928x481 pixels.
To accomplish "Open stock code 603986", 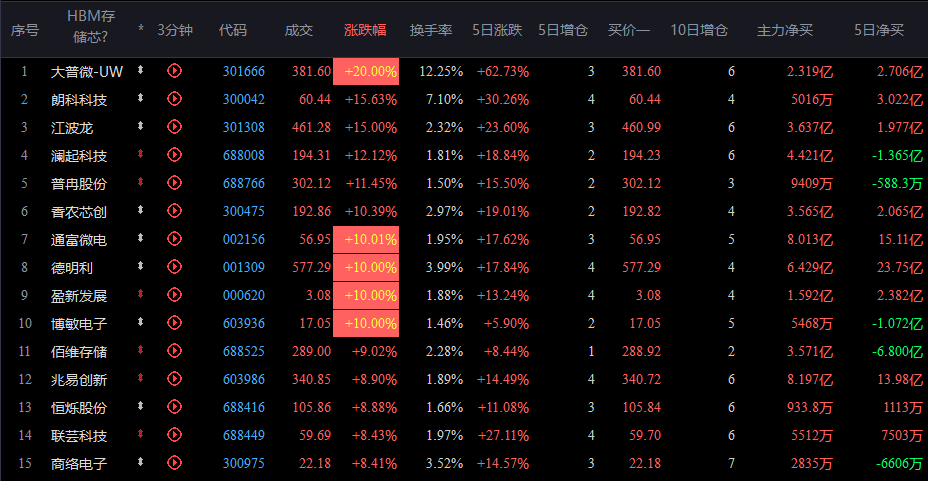I will 244,379.
